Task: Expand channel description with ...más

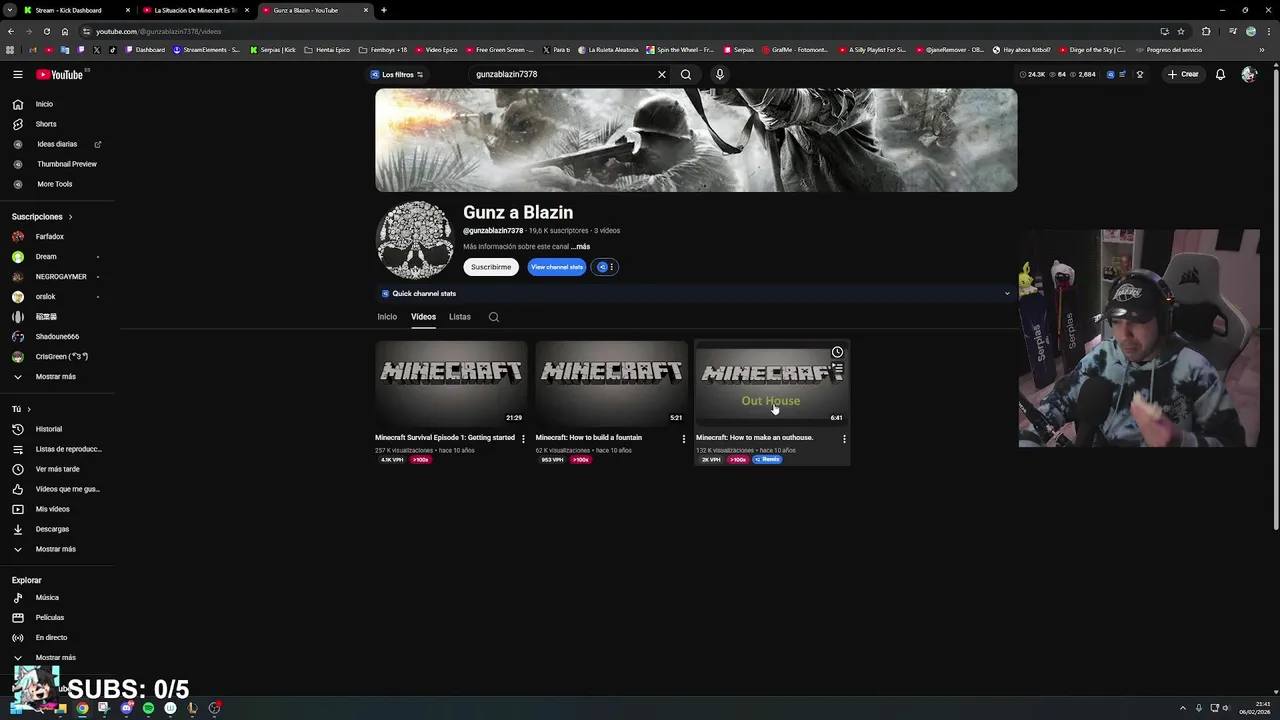Action: click(x=580, y=247)
